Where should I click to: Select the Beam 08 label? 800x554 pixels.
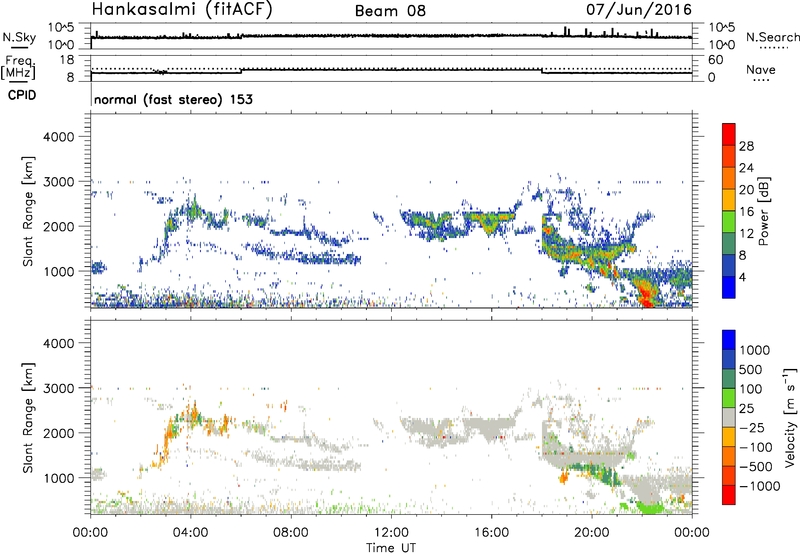390,11
